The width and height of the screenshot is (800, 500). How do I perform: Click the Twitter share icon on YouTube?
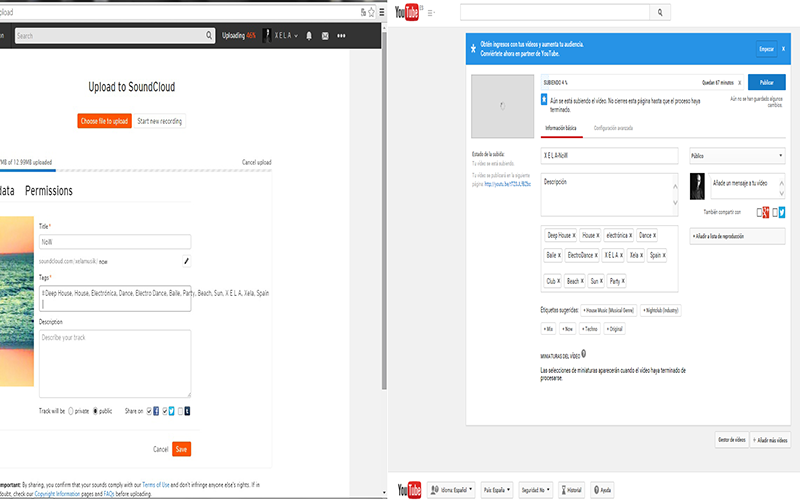(x=782, y=212)
